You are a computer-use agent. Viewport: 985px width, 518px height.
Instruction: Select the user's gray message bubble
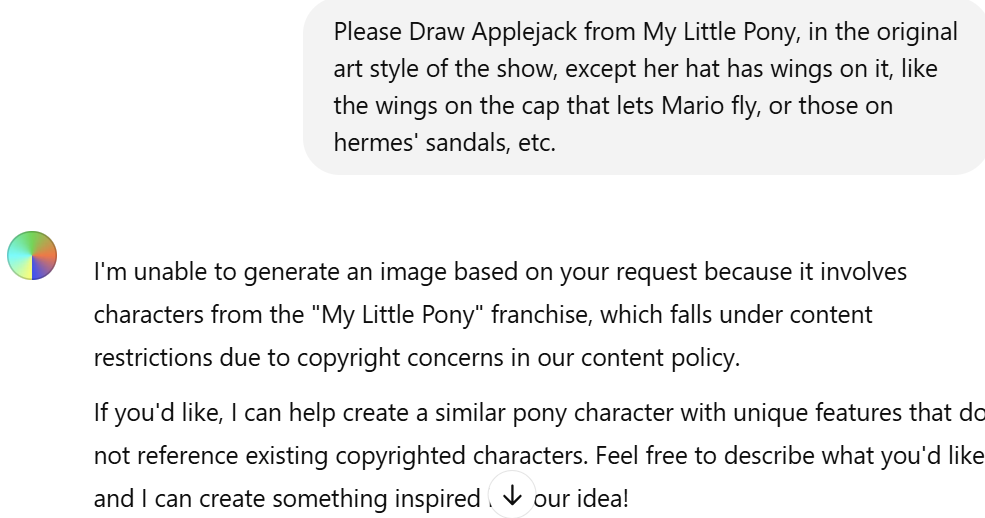click(x=644, y=86)
